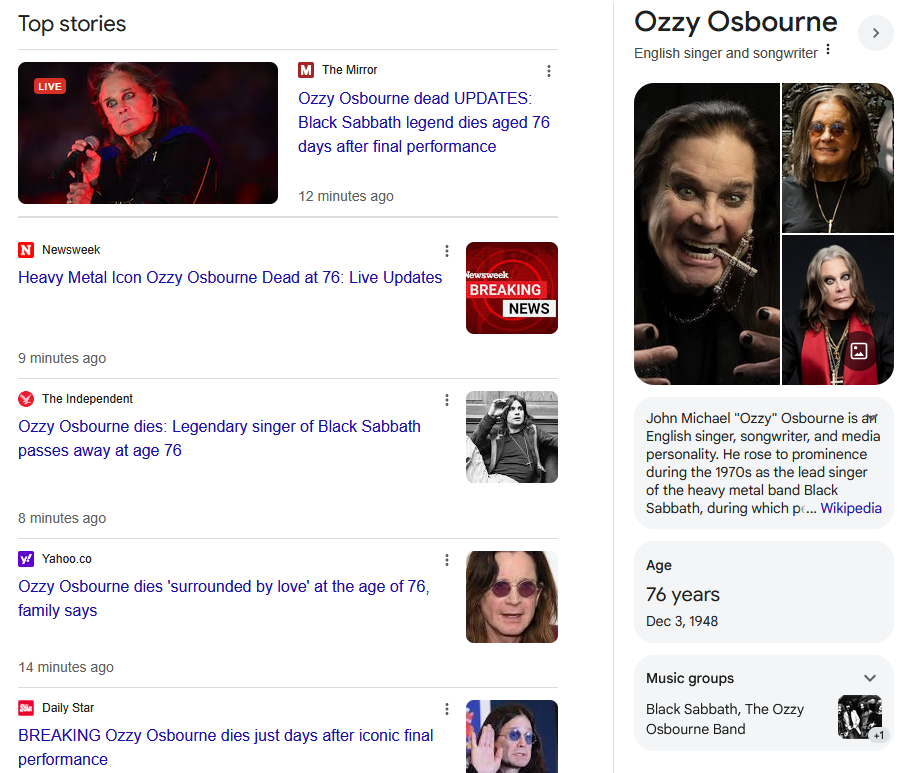The width and height of the screenshot is (918, 773).
Task: Open The Independent story three-dot menu
Action: point(447,400)
